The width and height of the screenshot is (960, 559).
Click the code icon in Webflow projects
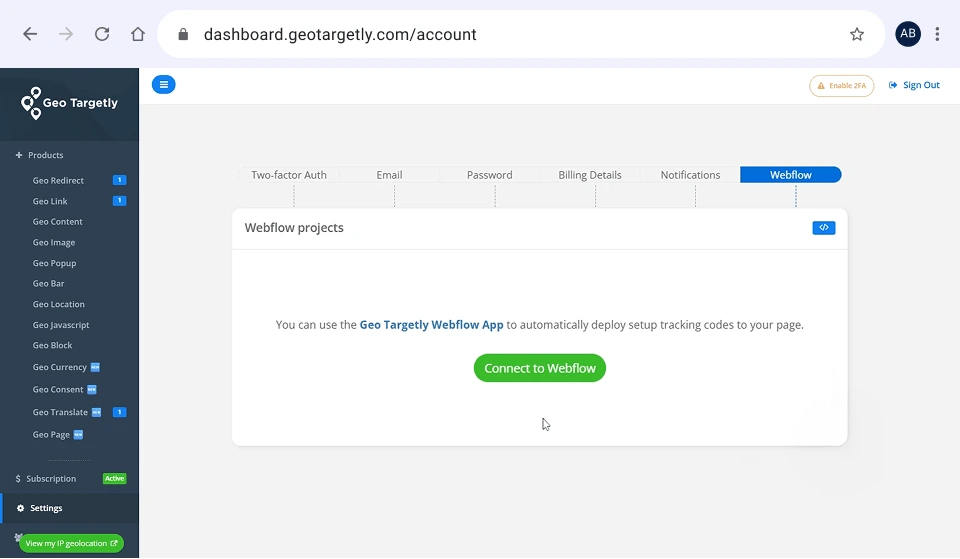[823, 228]
